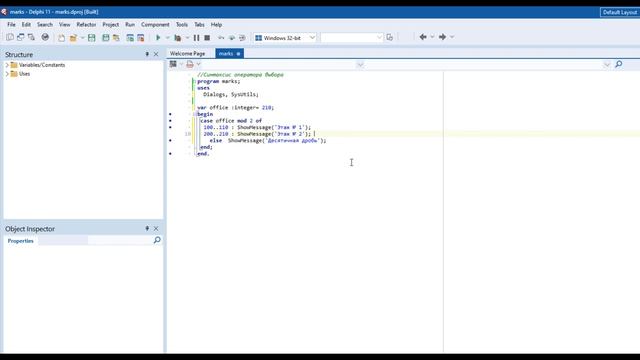Click the Step Over debug icon
Screen dimensions: 640x360
(231, 38)
